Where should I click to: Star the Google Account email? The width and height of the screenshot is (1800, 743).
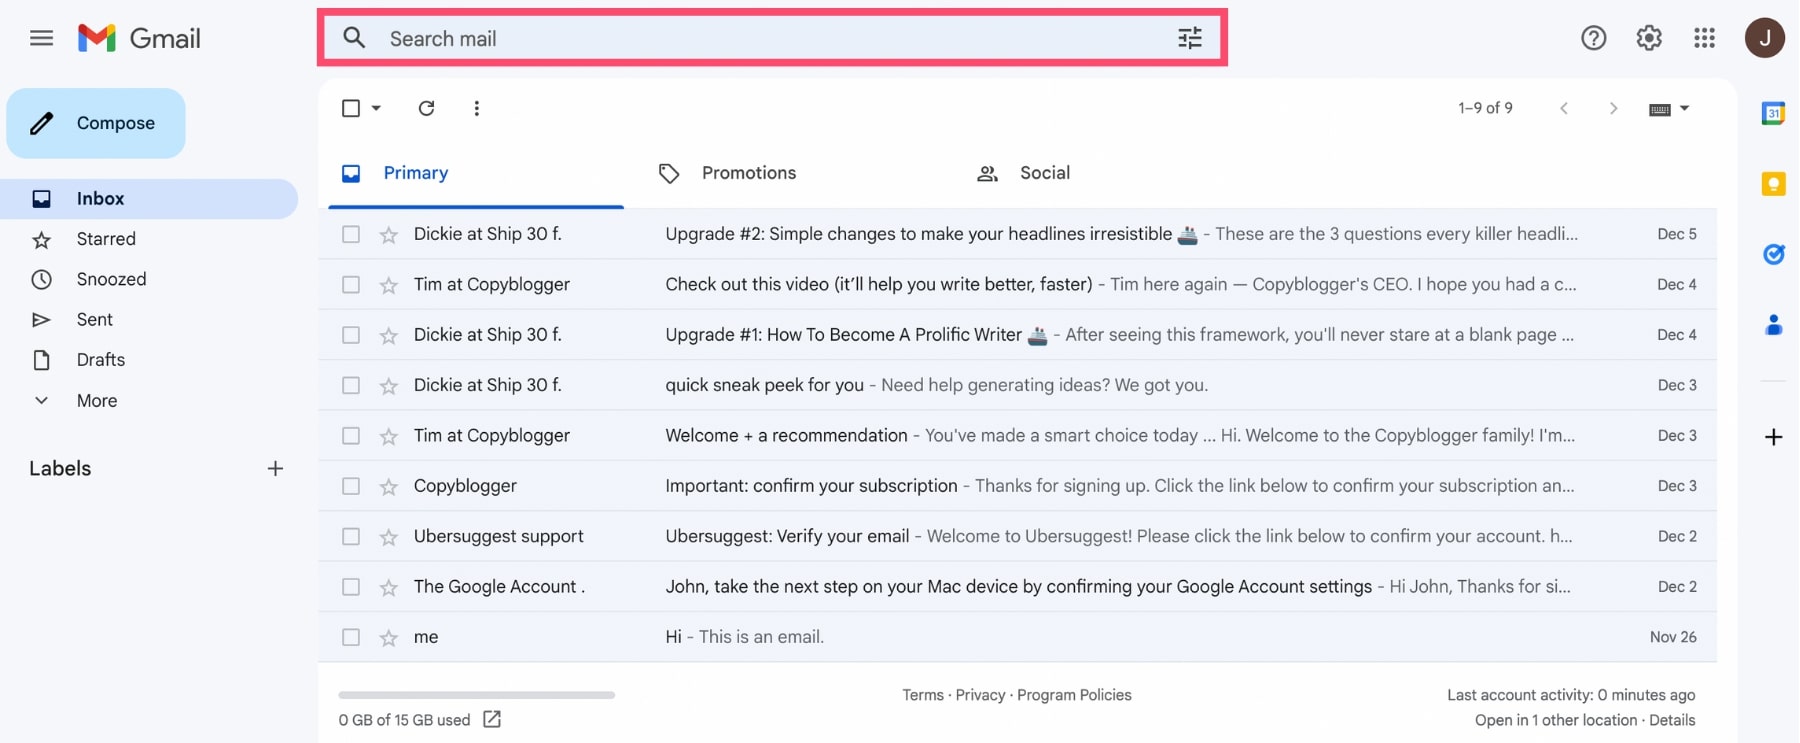click(x=389, y=587)
